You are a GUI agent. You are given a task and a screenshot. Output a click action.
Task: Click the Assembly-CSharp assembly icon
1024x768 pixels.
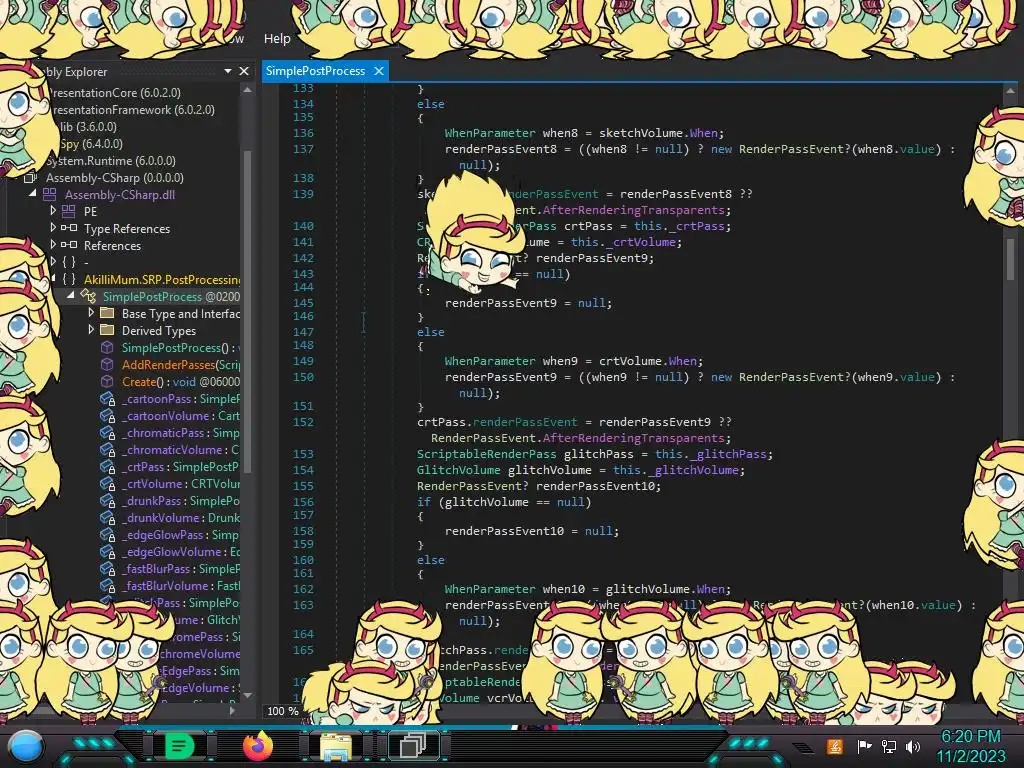click(x=30, y=178)
